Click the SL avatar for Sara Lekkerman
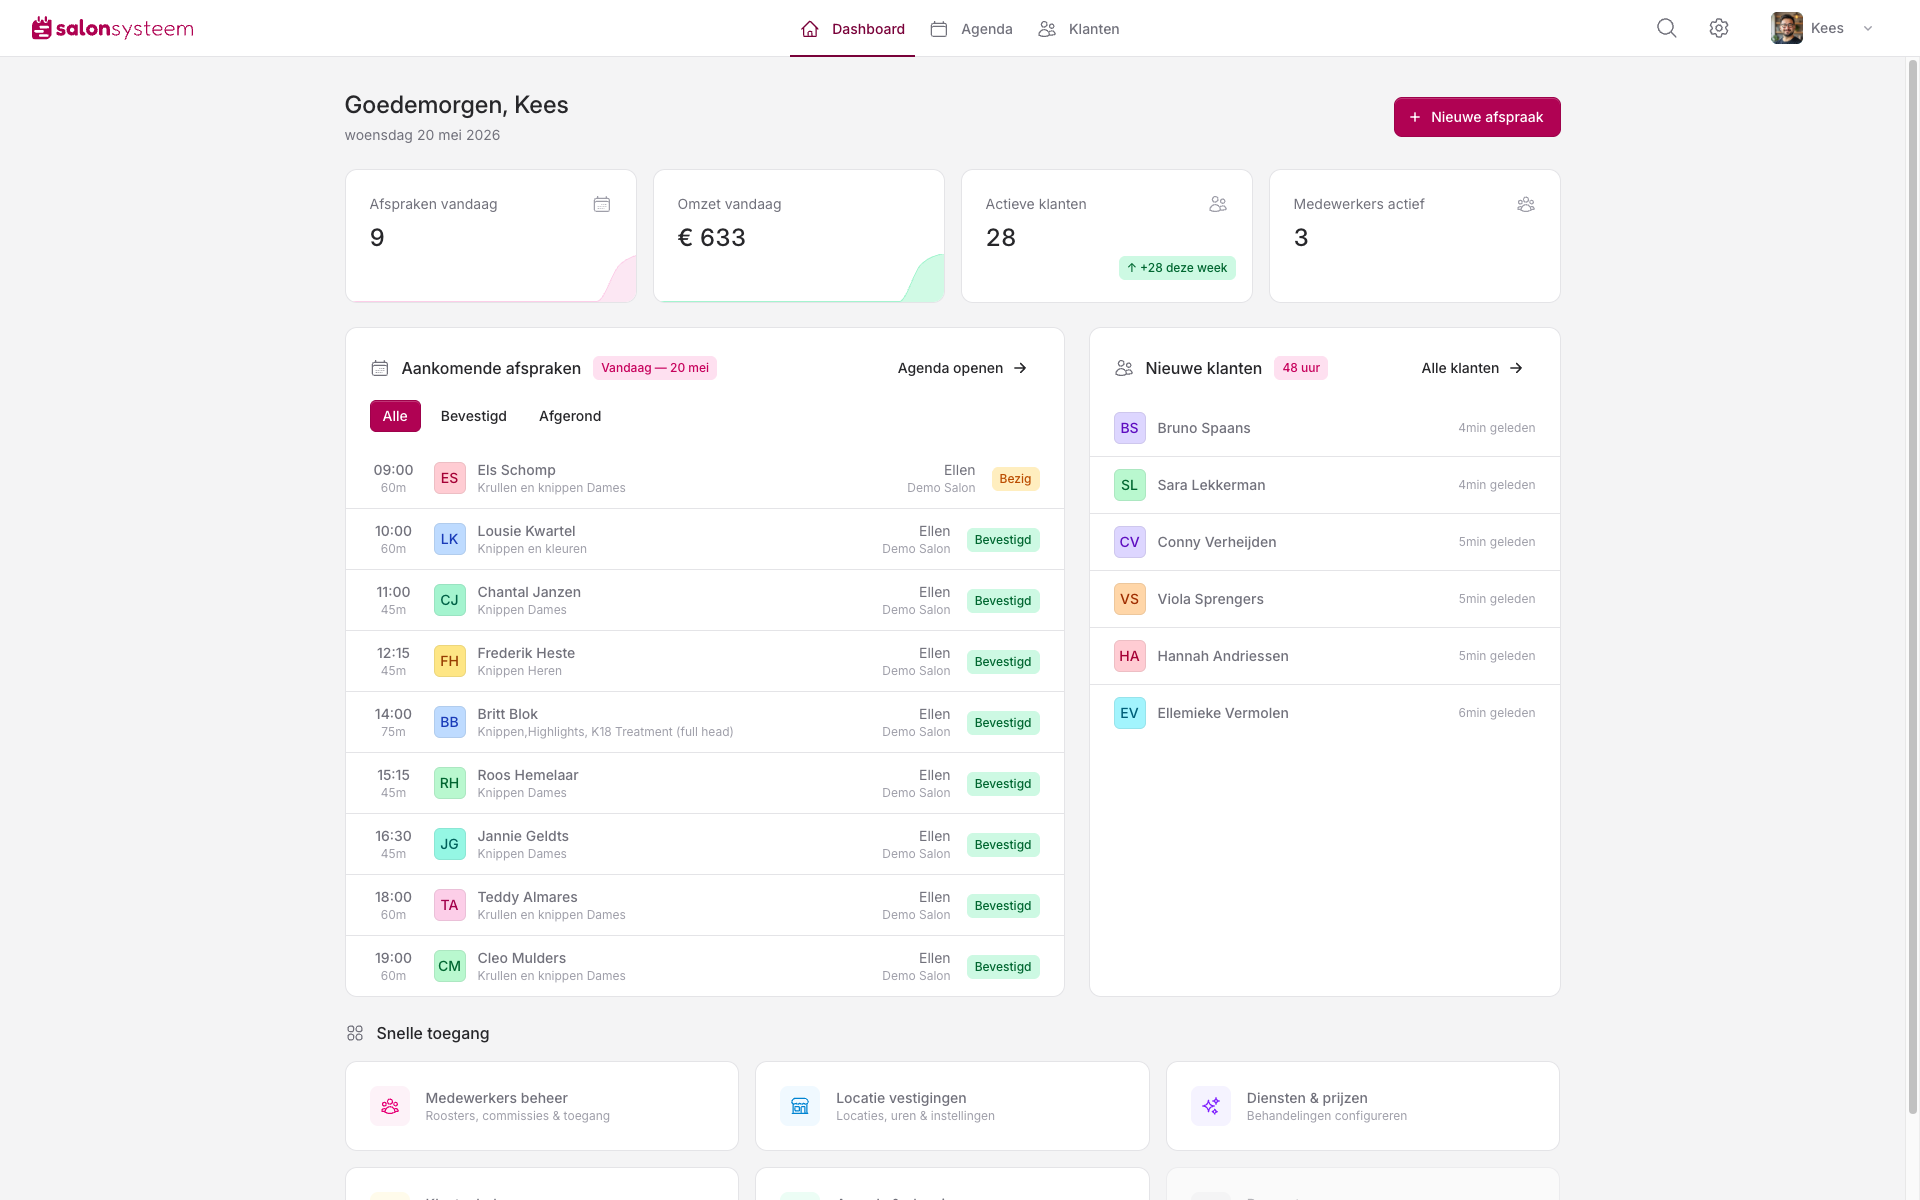 coord(1130,485)
